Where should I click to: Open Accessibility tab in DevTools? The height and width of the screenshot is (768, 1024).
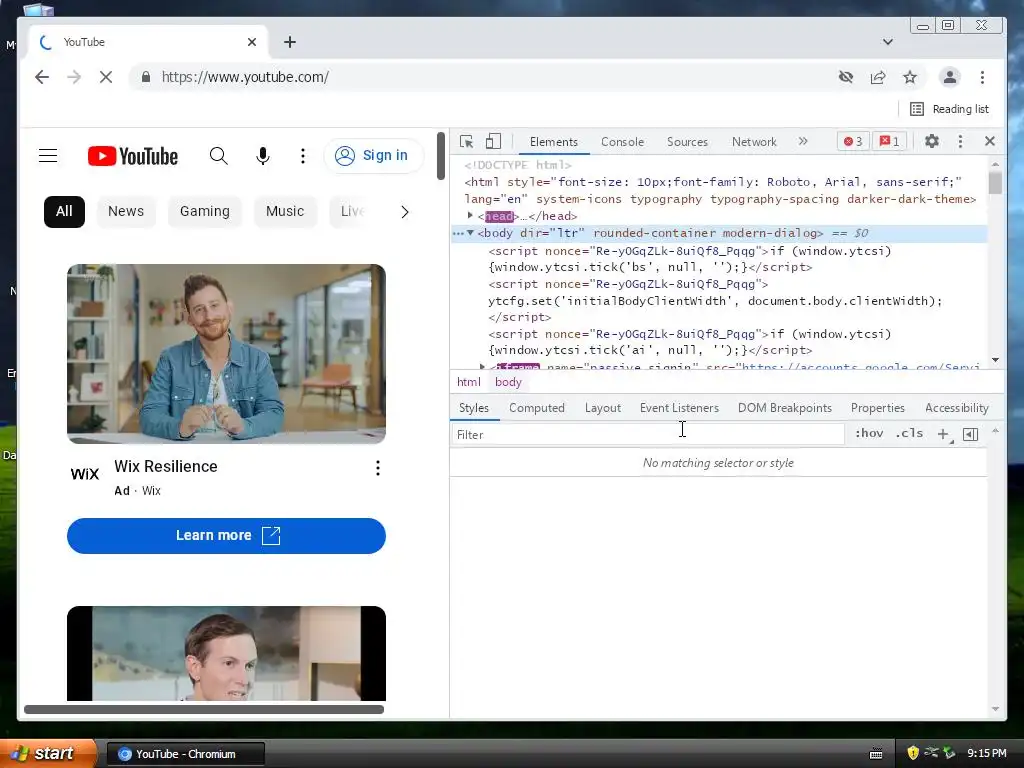(957, 408)
